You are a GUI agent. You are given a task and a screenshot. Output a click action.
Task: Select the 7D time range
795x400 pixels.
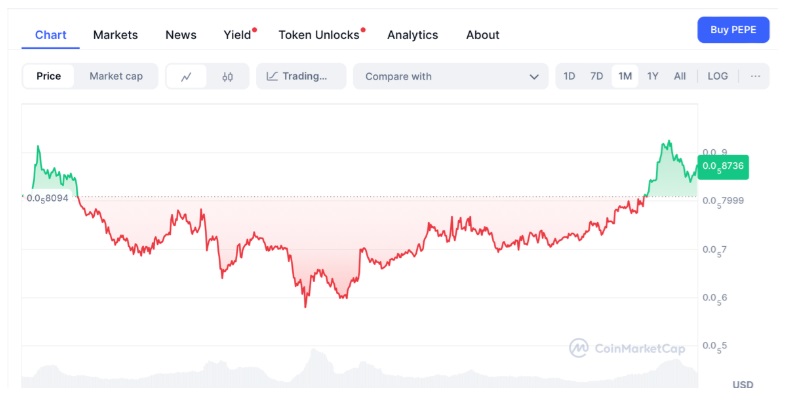pyautogui.click(x=596, y=76)
